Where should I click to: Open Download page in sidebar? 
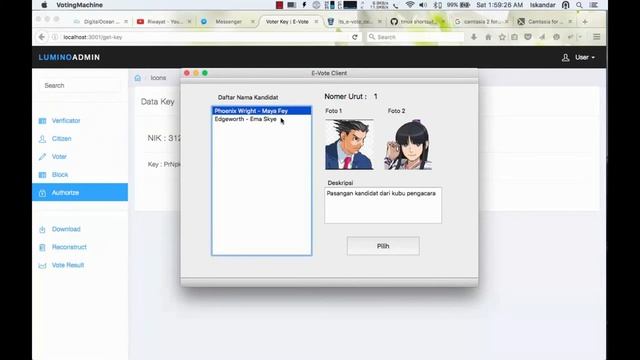[x=66, y=229]
